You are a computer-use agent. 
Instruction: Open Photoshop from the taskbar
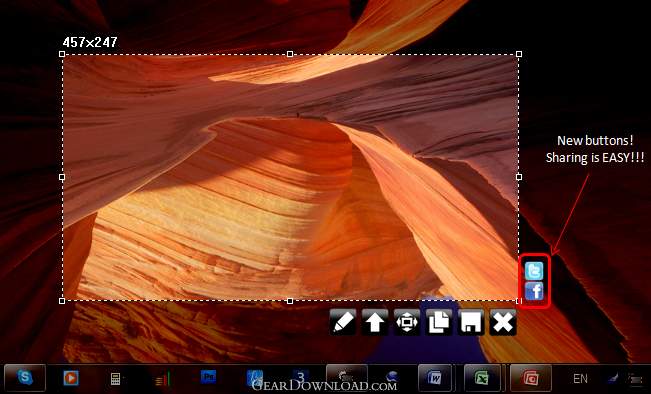[208, 377]
